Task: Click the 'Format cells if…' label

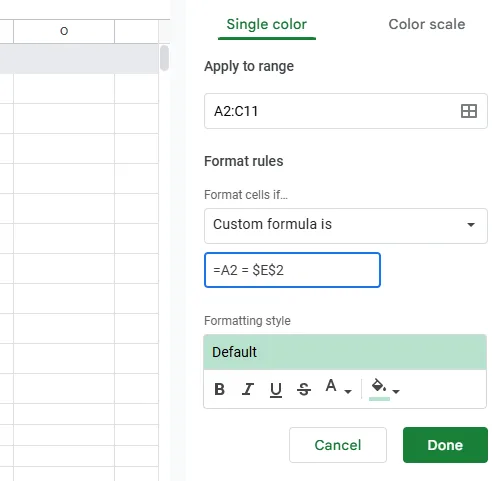Action: 246,195
